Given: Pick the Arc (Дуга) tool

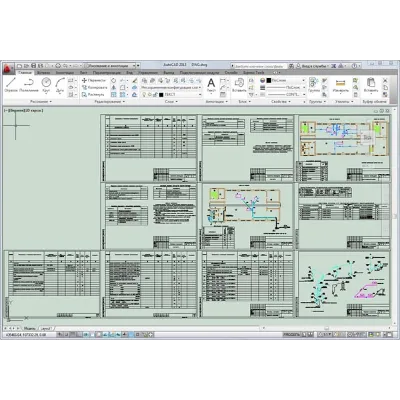Looking at the screenshot, I should (60, 85).
